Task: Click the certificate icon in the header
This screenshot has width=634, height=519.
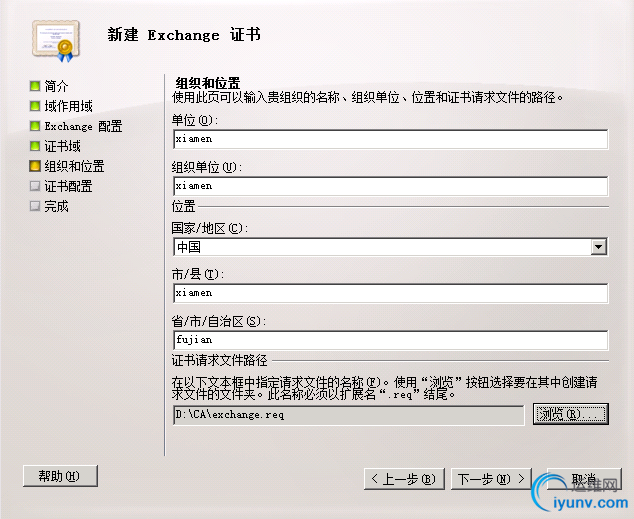Action: [56, 41]
